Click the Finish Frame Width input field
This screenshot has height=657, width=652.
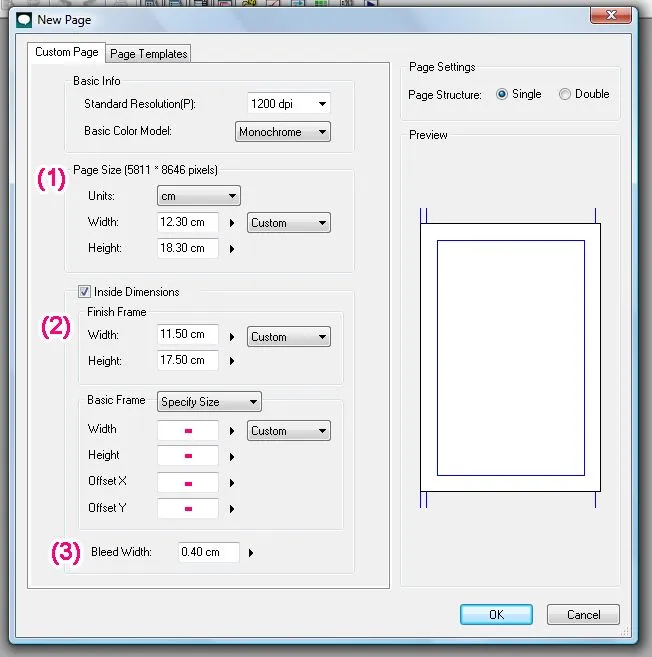tap(187, 335)
